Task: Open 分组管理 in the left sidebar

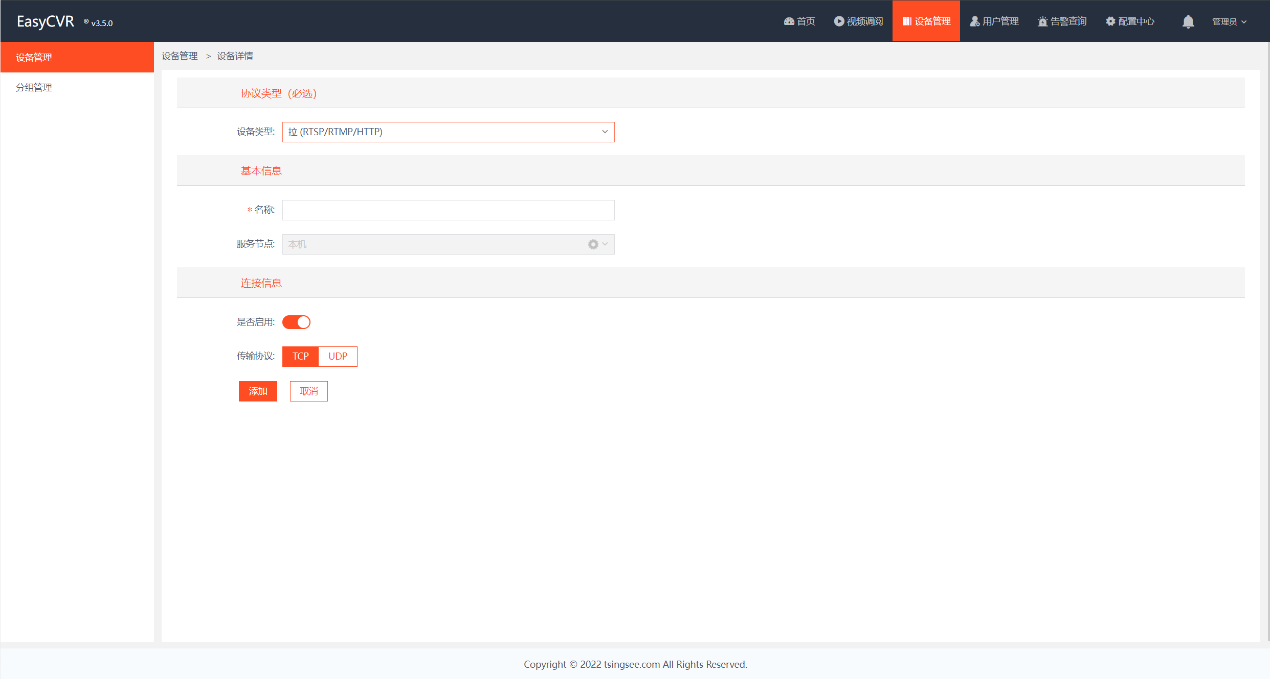Action: (77, 87)
